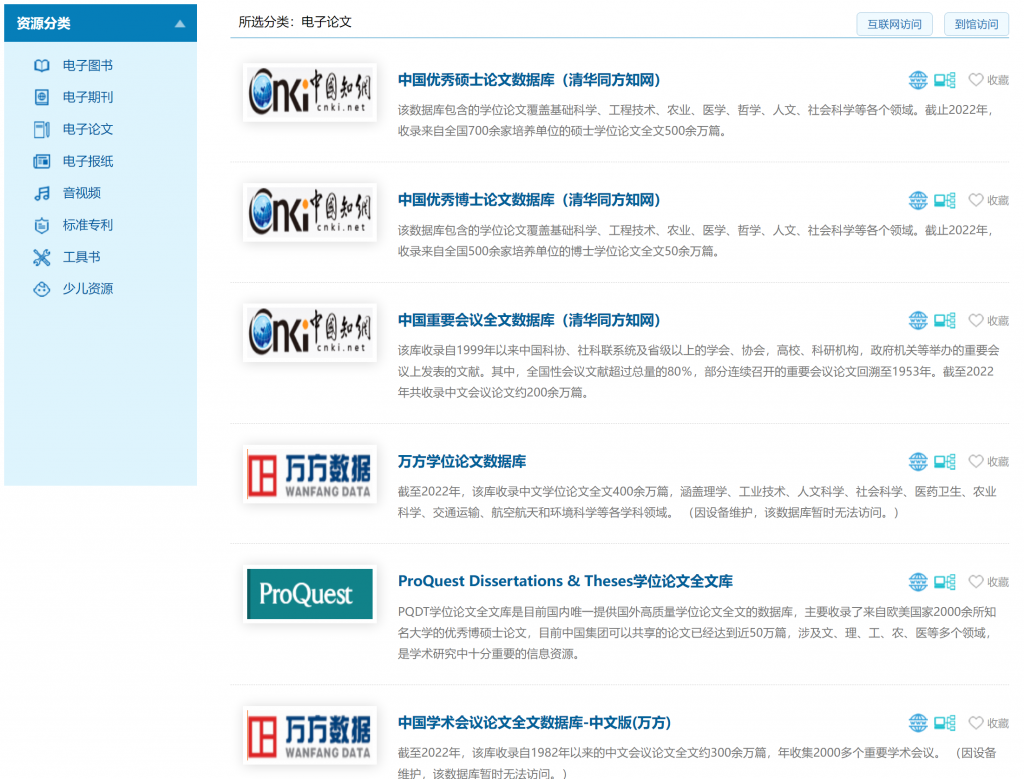The height and width of the screenshot is (779, 1024).
Task: Open ProQuest Dissertations & Theses link
Action: [566, 581]
